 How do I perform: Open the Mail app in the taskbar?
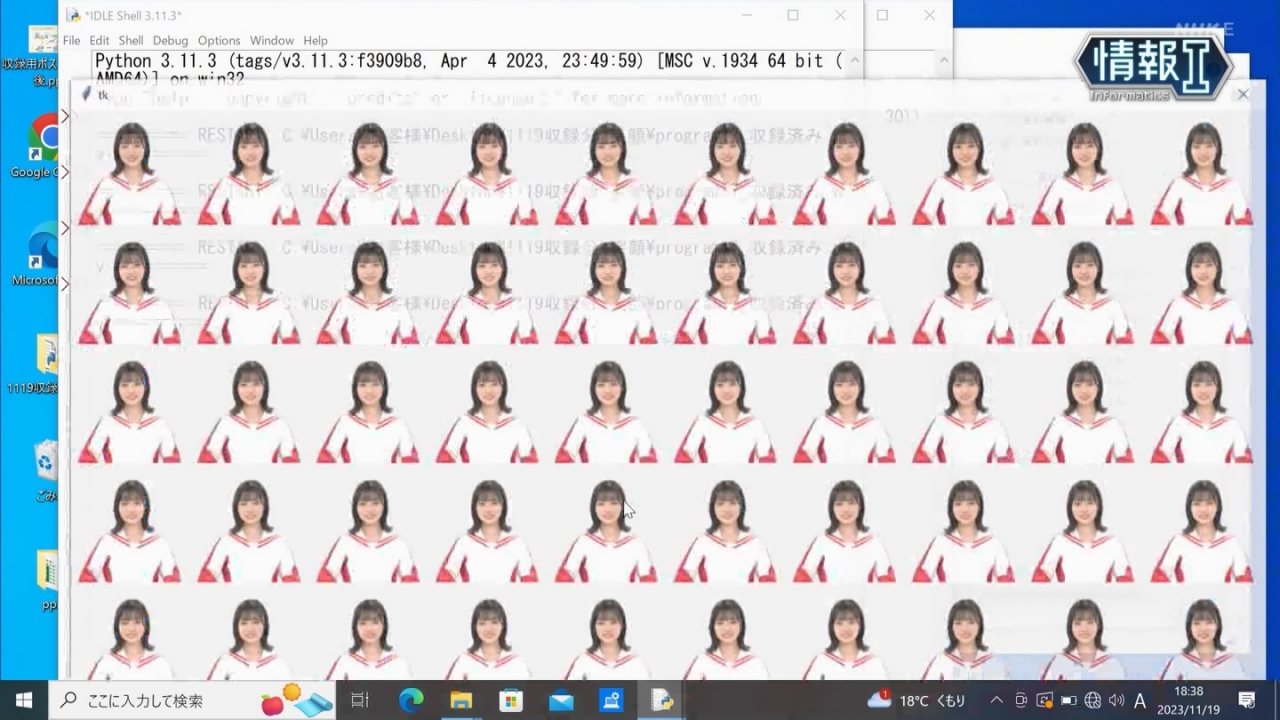561,700
